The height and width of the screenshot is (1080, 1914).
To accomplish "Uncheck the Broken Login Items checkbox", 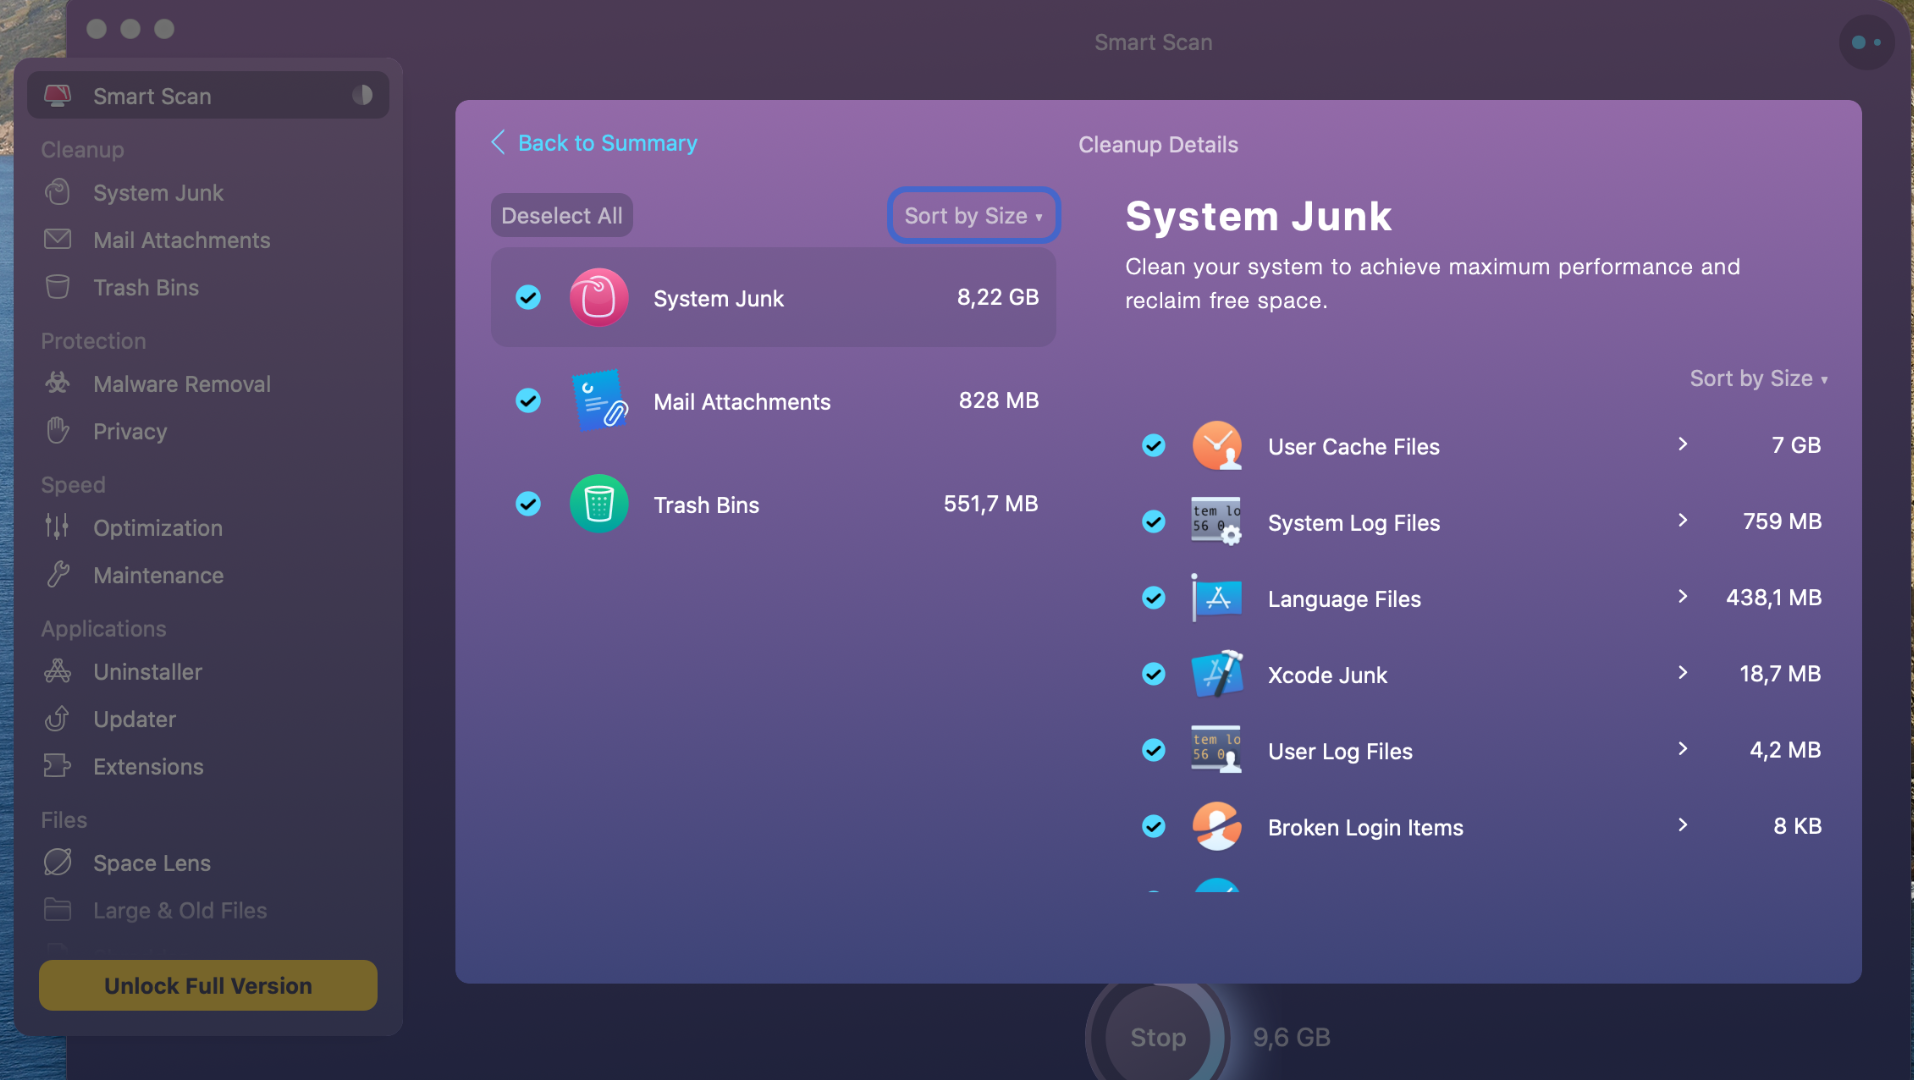I will pyautogui.click(x=1154, y=825).
